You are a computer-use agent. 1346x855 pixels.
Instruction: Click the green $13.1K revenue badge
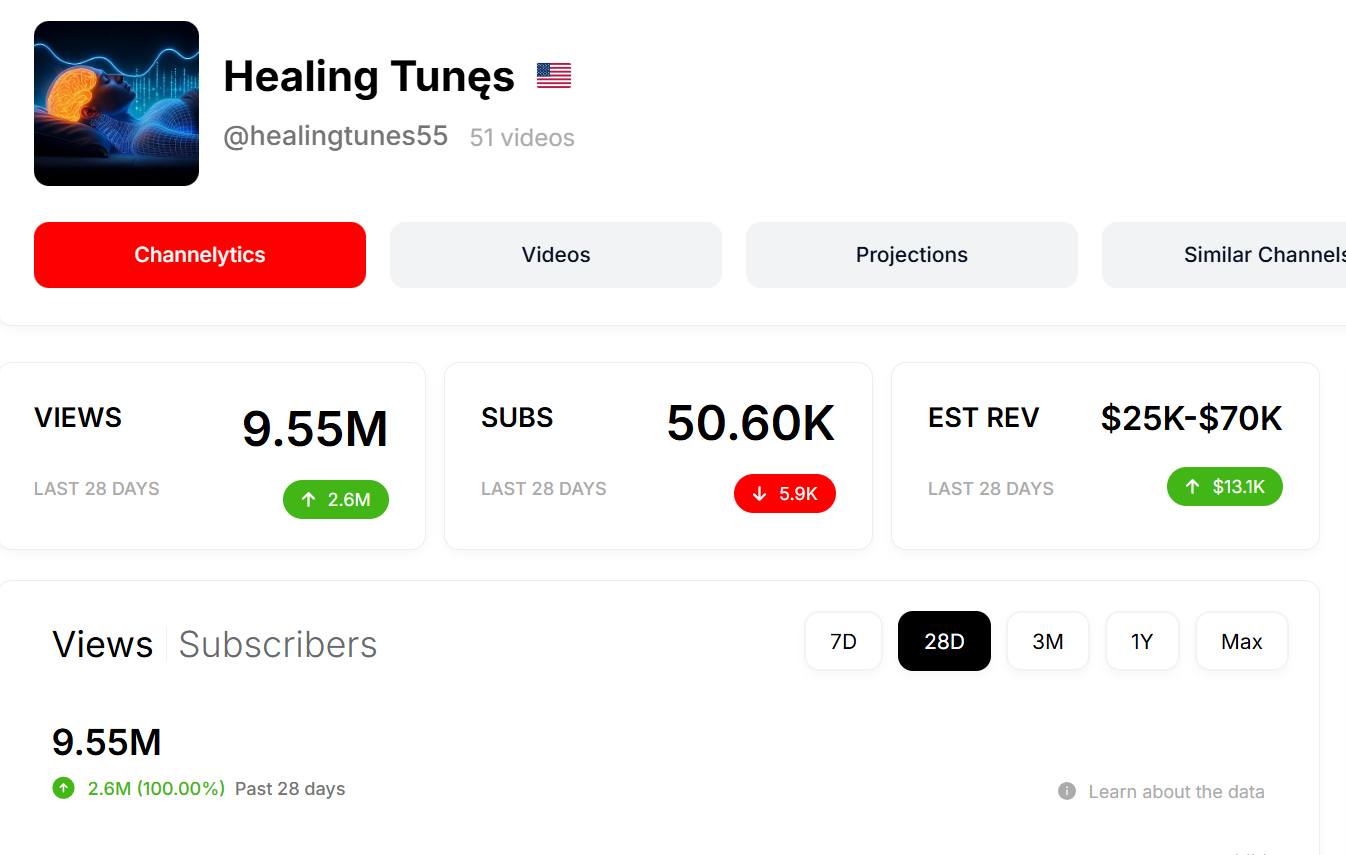1225,487
